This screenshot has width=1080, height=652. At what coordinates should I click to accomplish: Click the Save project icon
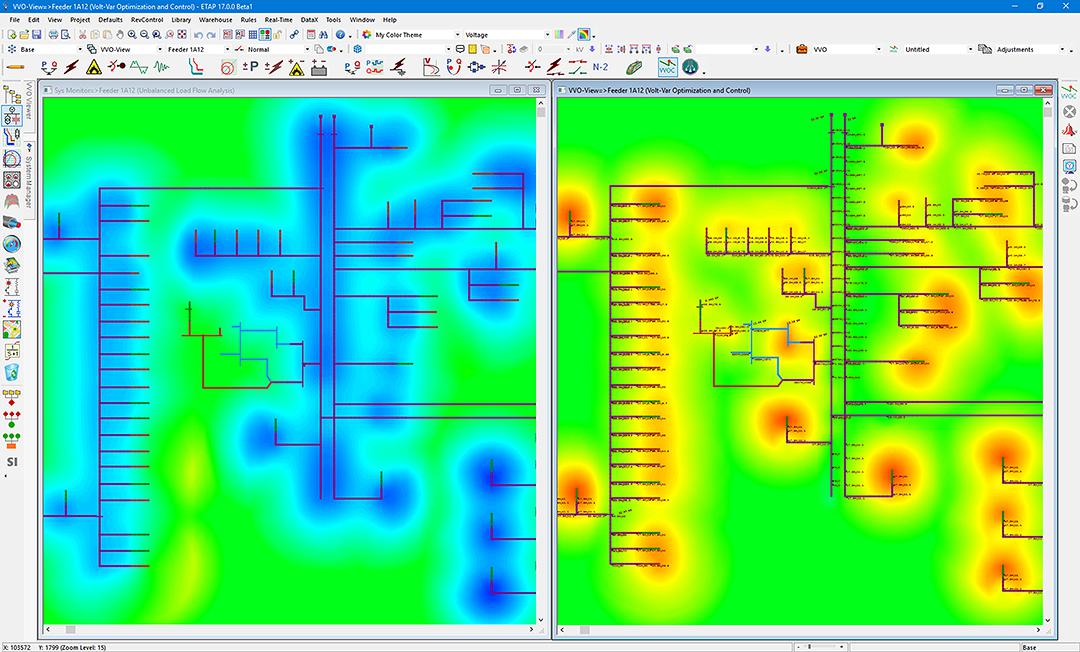[38, 34]
